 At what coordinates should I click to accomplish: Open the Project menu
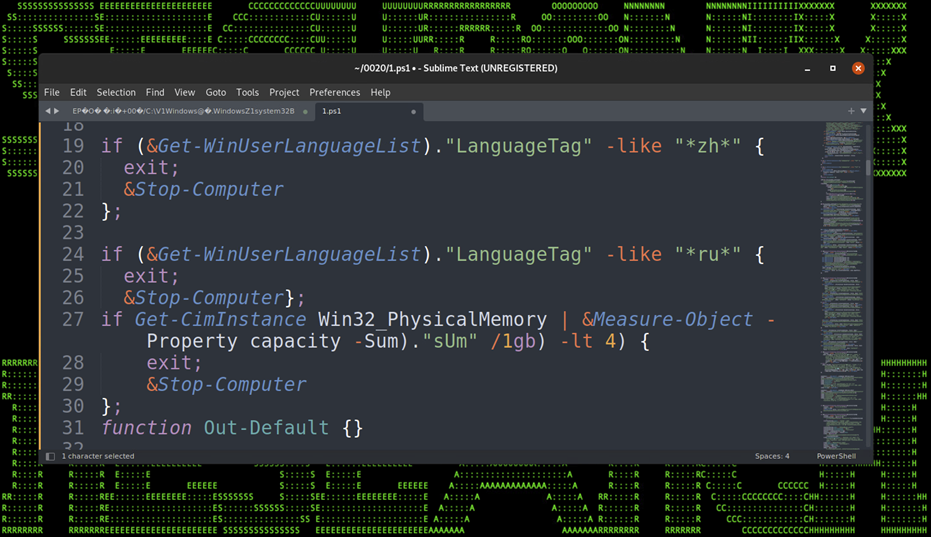284,92
